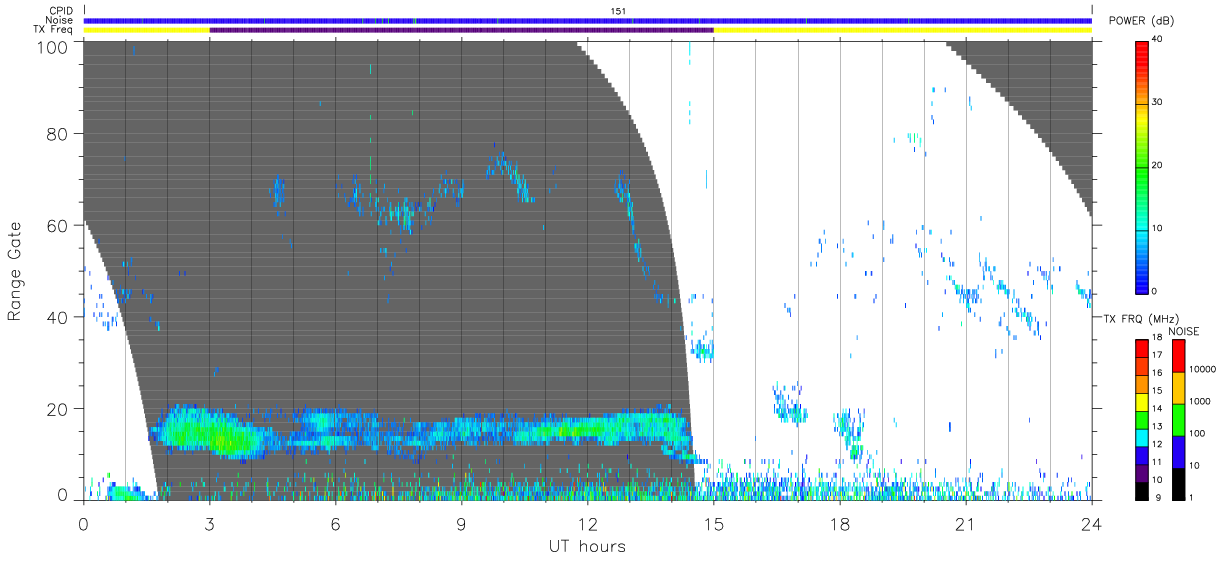Click the 18 tick on the UT hours axis
Image resolution: width=1228 pixels, height=567 pixels.
click(x=839, y=523)
